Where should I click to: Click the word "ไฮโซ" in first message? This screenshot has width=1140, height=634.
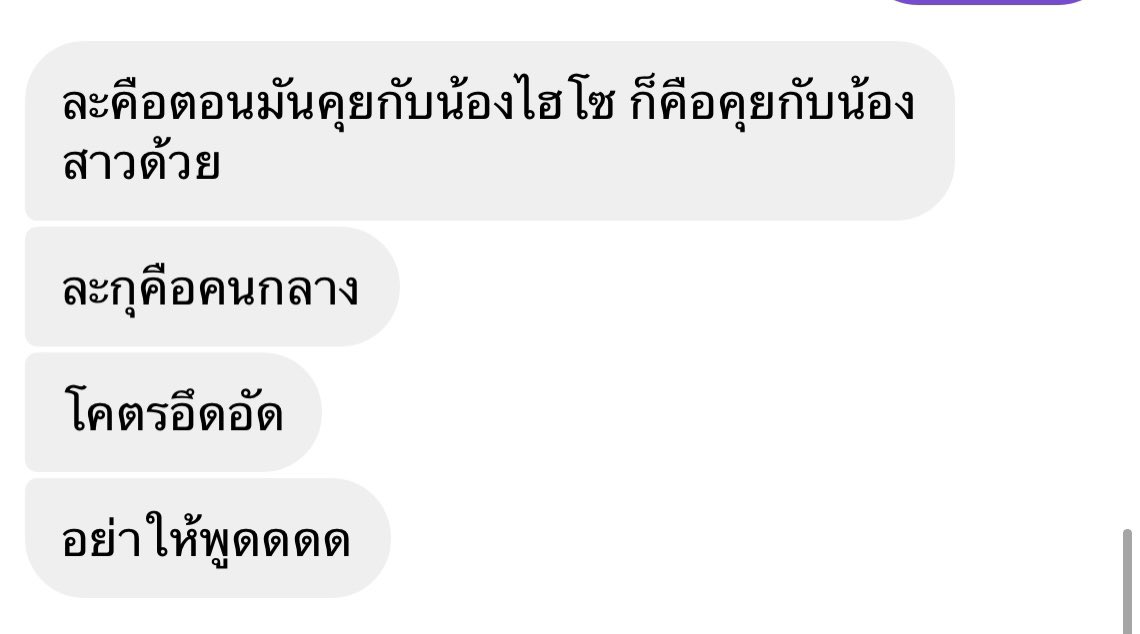tap(569, 103)
